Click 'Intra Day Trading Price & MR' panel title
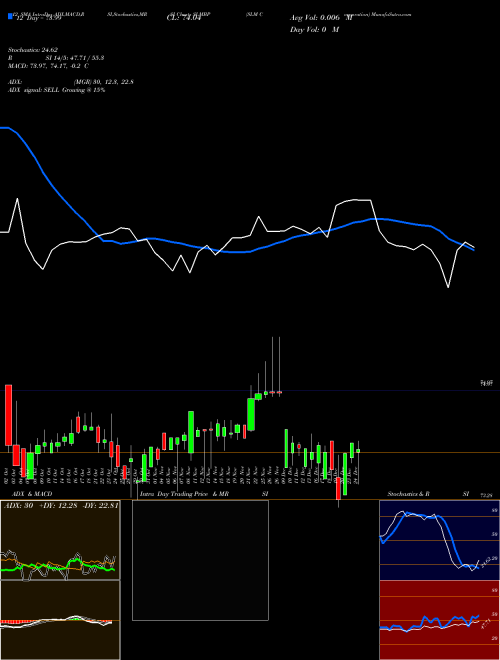The image size is (500, 660). 184,494
